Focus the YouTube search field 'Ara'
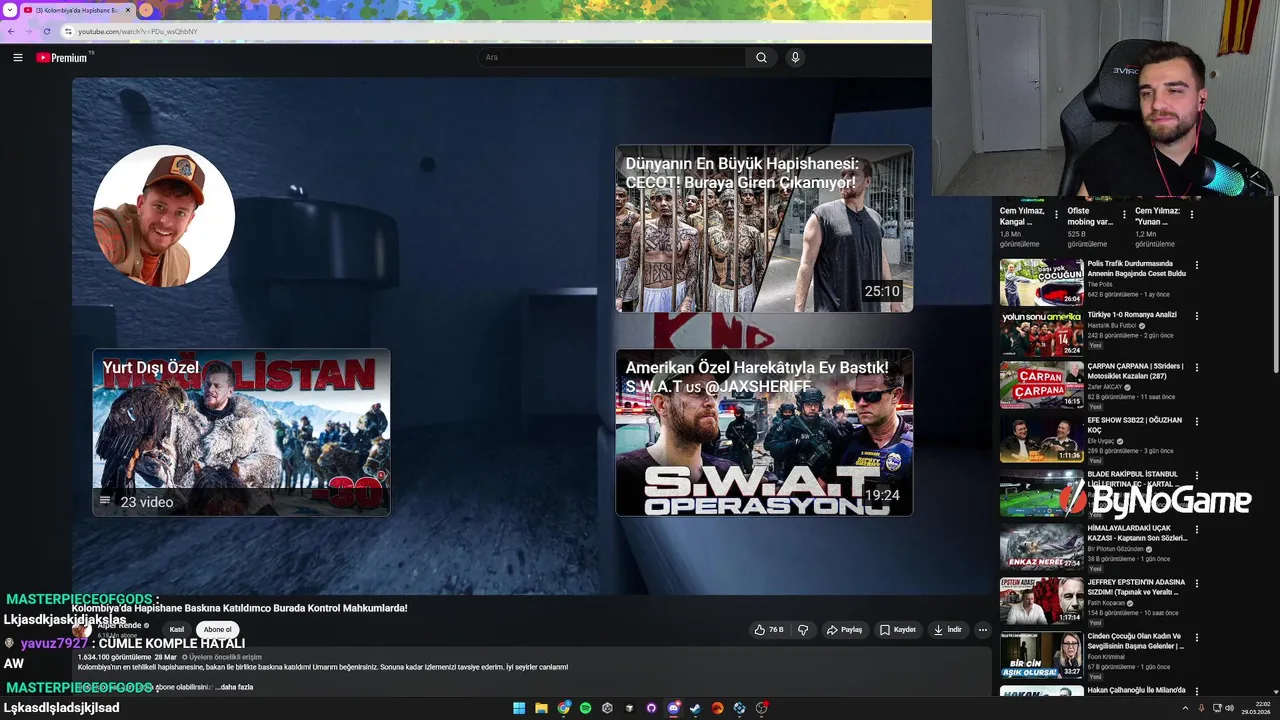 point(611,58)
